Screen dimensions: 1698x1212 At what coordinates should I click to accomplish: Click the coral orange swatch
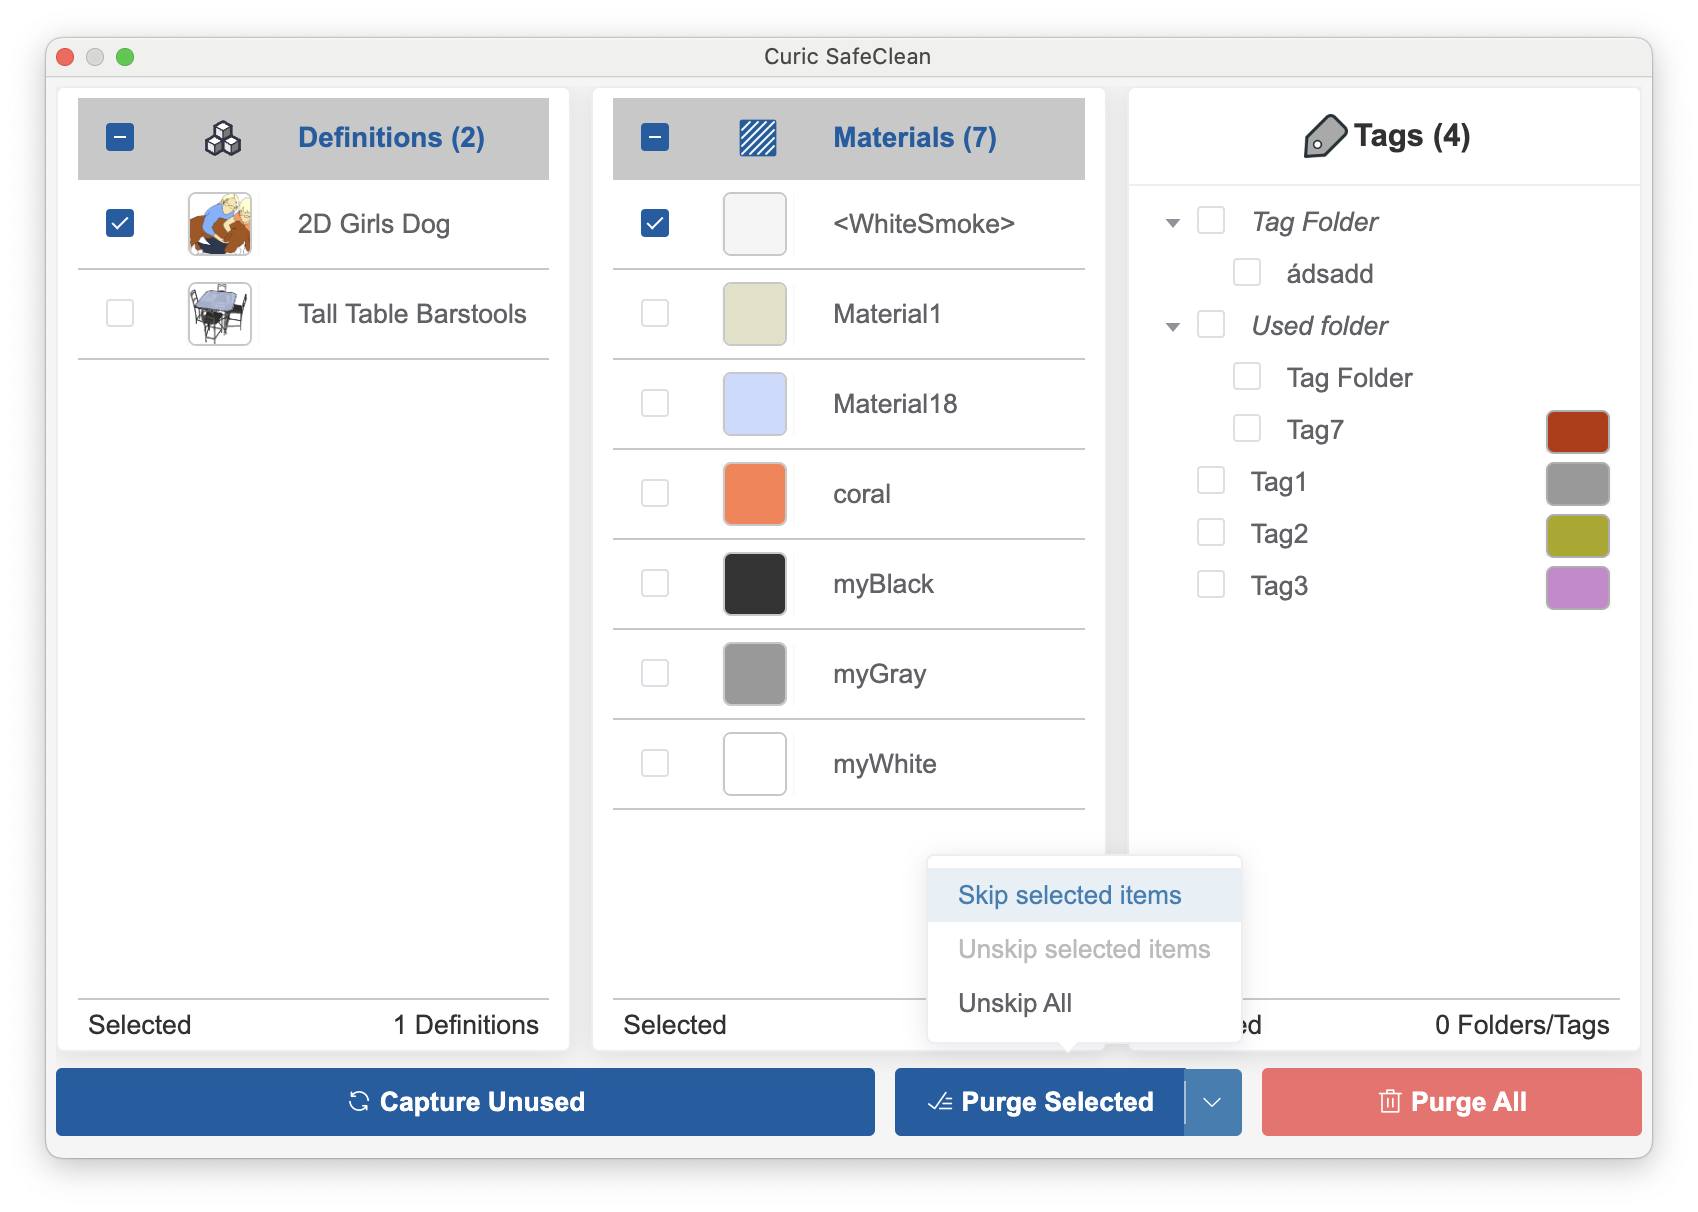click(x=755, y=494)
